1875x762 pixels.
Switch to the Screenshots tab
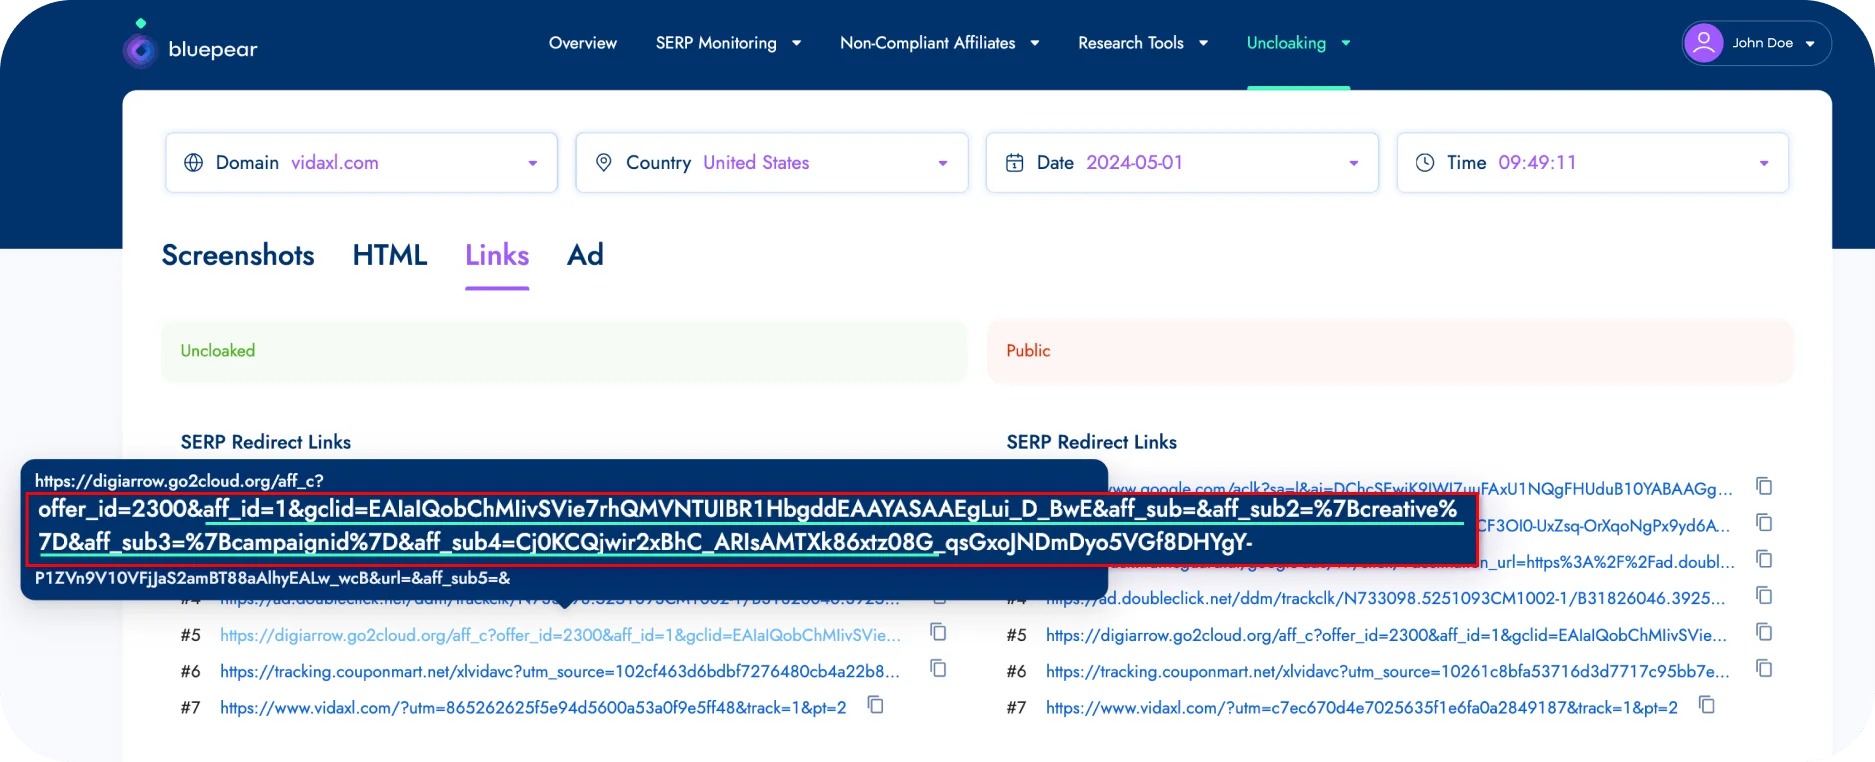[238, 255]
